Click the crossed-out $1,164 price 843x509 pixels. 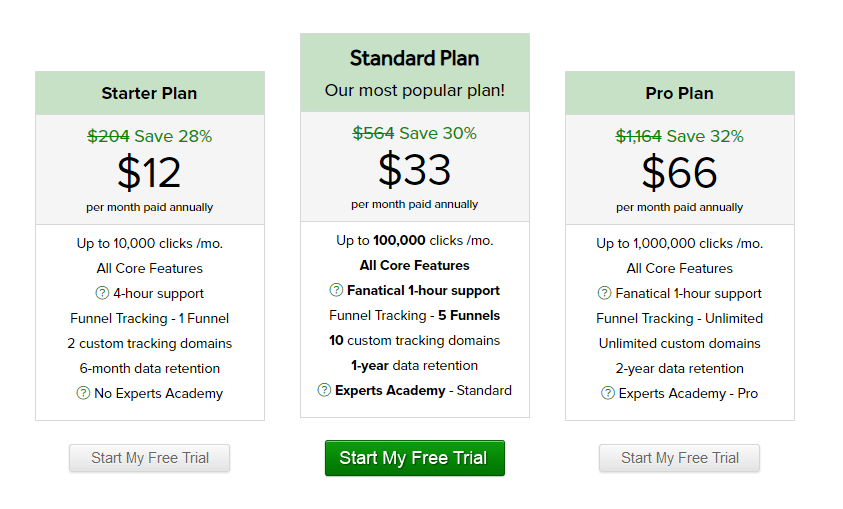(x=638, y=136)
